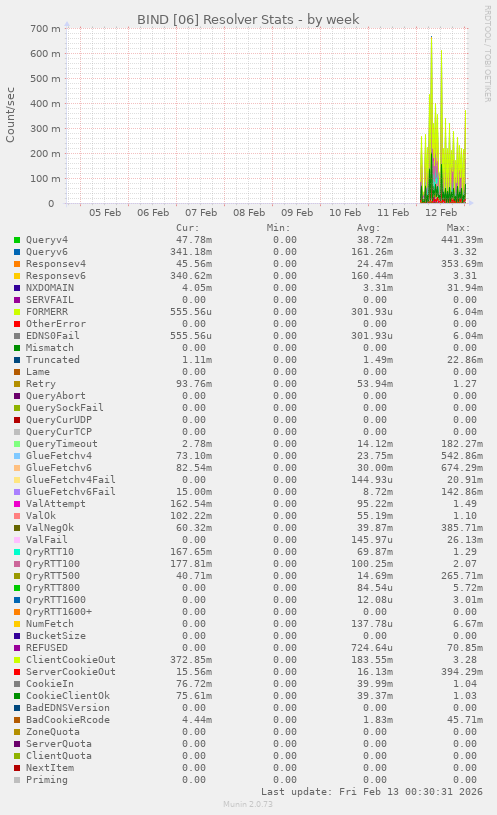Select the NXDOMAIN legend label
The image size is (497, 815).
(x=50, y=288)
